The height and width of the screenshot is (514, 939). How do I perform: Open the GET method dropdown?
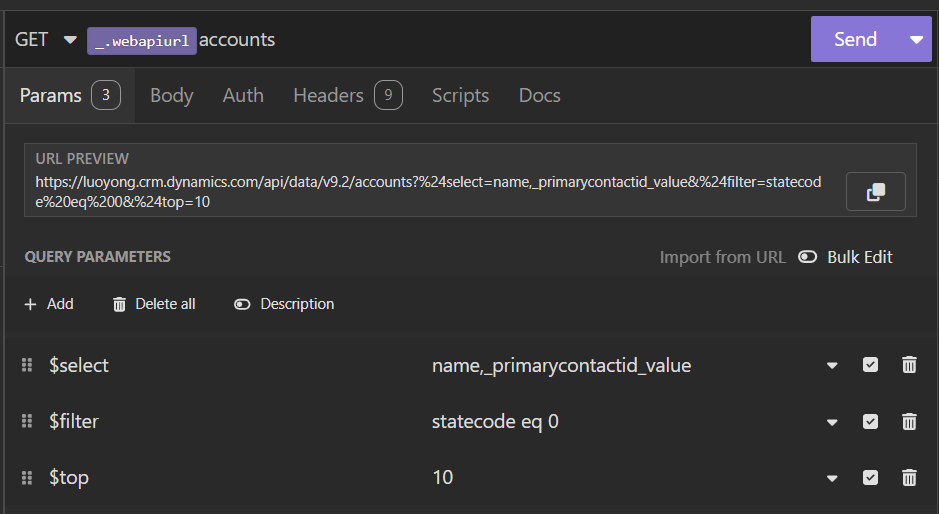click(46, 40)
